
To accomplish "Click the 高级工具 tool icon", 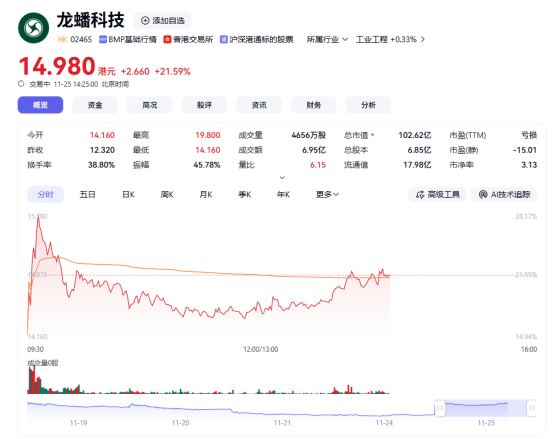I will point(420,195).
